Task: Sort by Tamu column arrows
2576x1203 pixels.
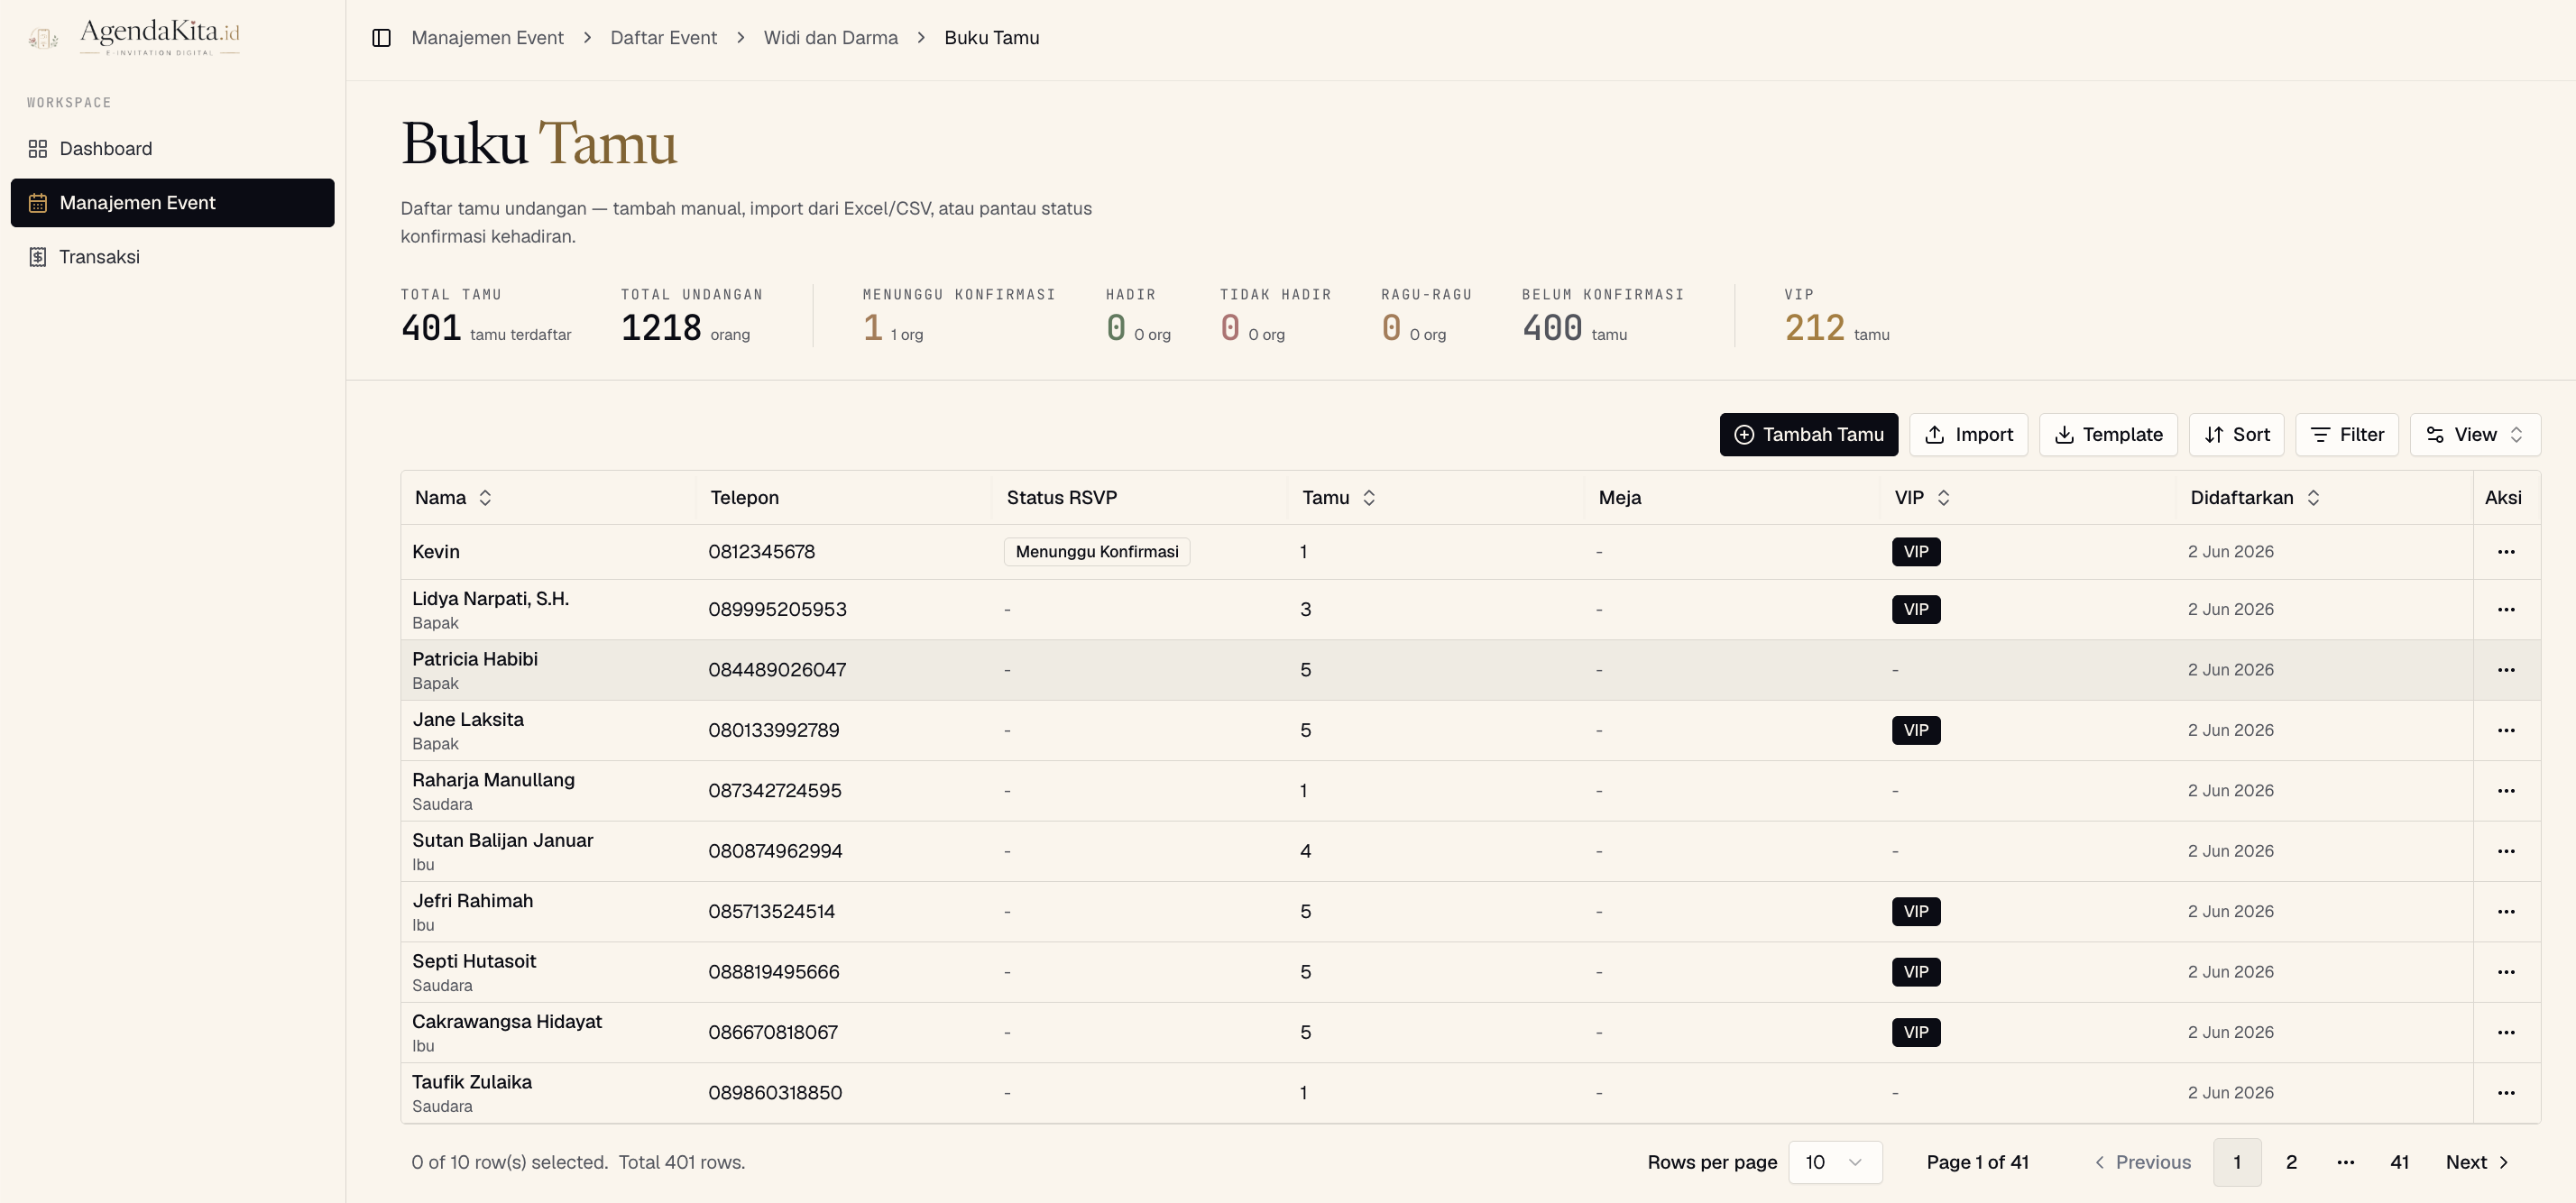Action: pyautogui.click(x=1369, y=498)
